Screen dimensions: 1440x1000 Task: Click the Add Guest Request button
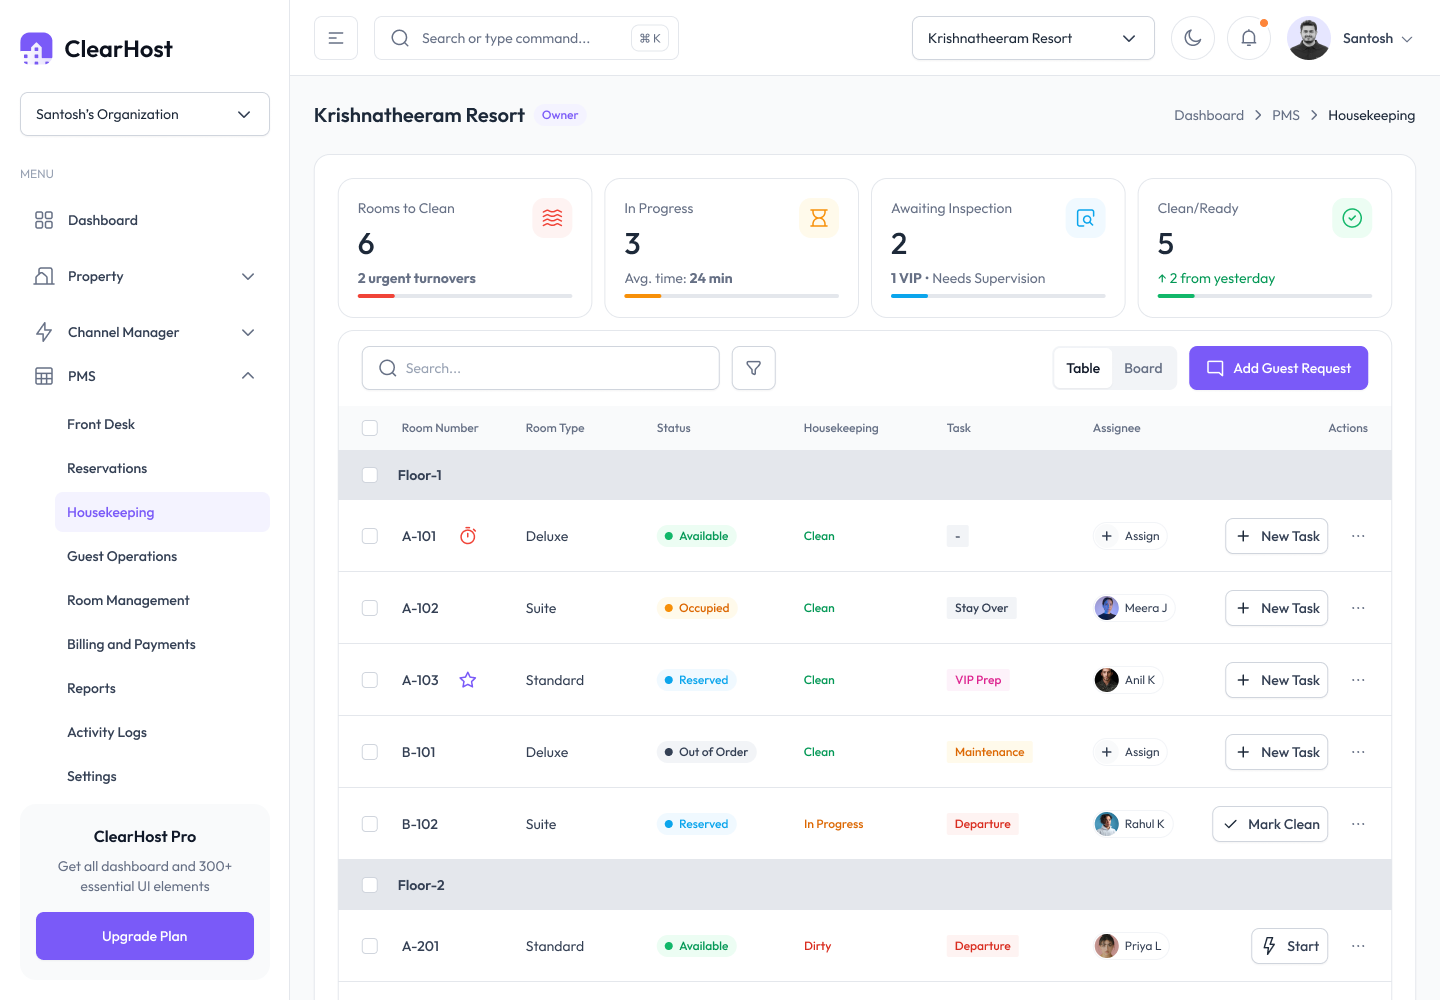tap(1278, 368)
